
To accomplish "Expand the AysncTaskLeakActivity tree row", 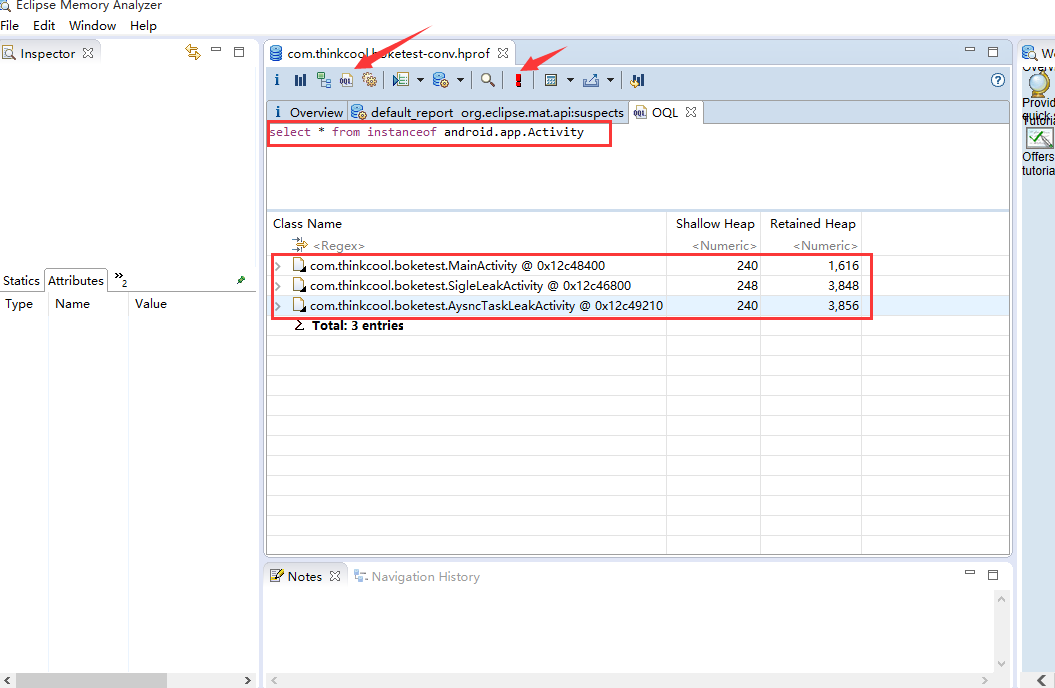I will pyautogui.click(x=277, y=306).
